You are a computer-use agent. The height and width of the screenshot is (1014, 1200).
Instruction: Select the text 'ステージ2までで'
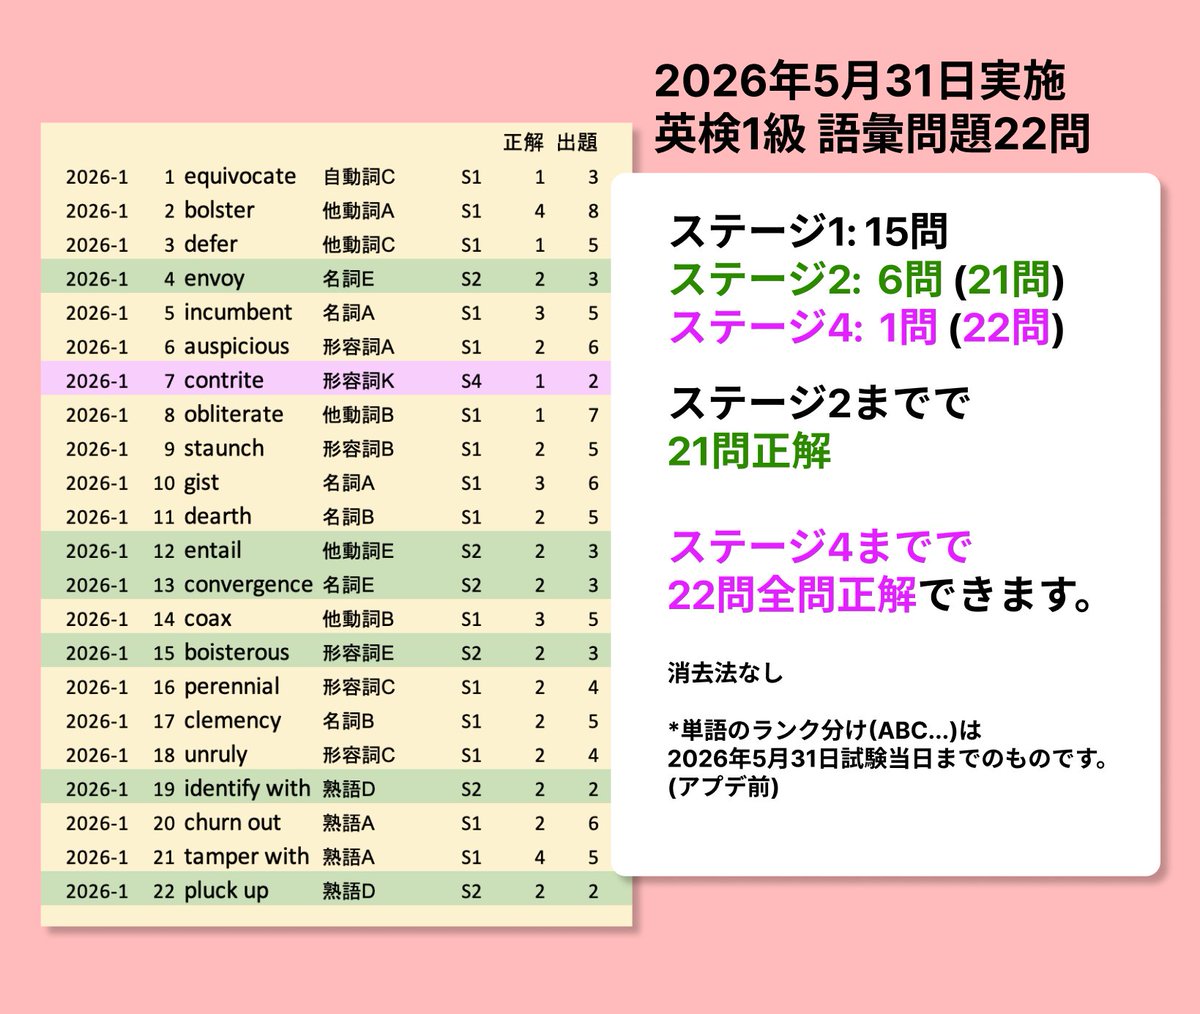coord(820,404)
